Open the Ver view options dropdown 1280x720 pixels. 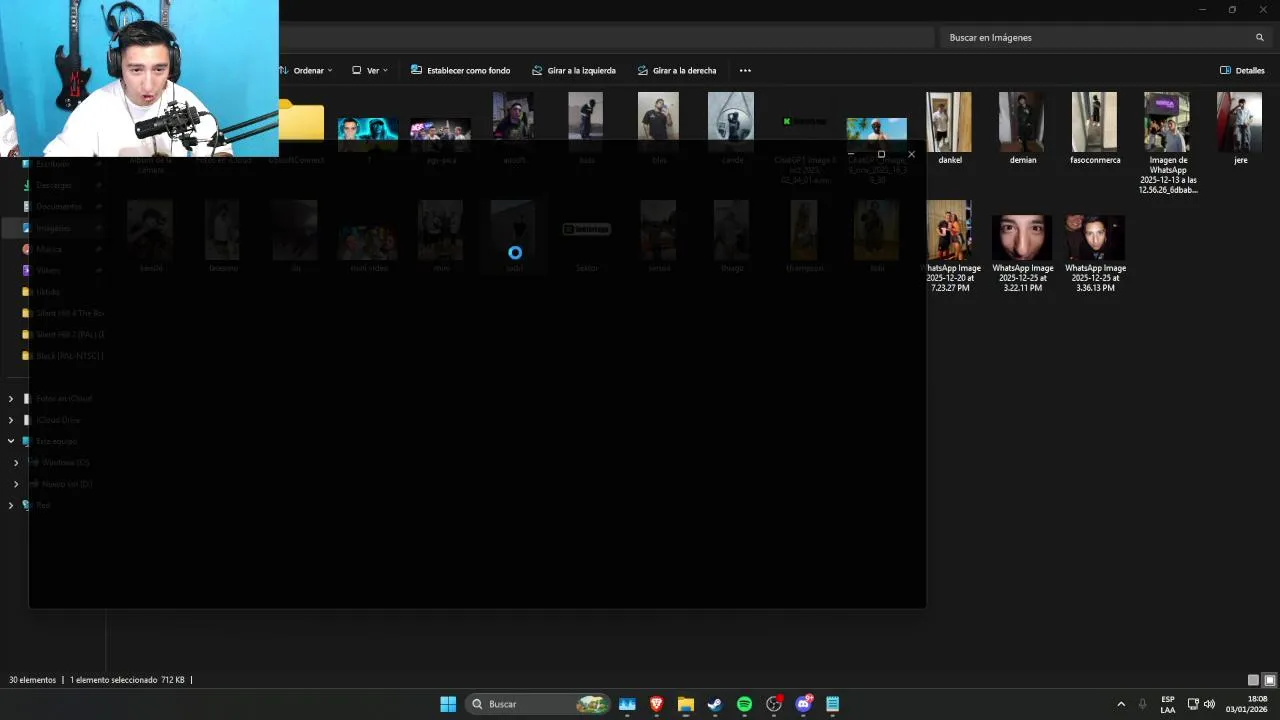coord(370,71)
